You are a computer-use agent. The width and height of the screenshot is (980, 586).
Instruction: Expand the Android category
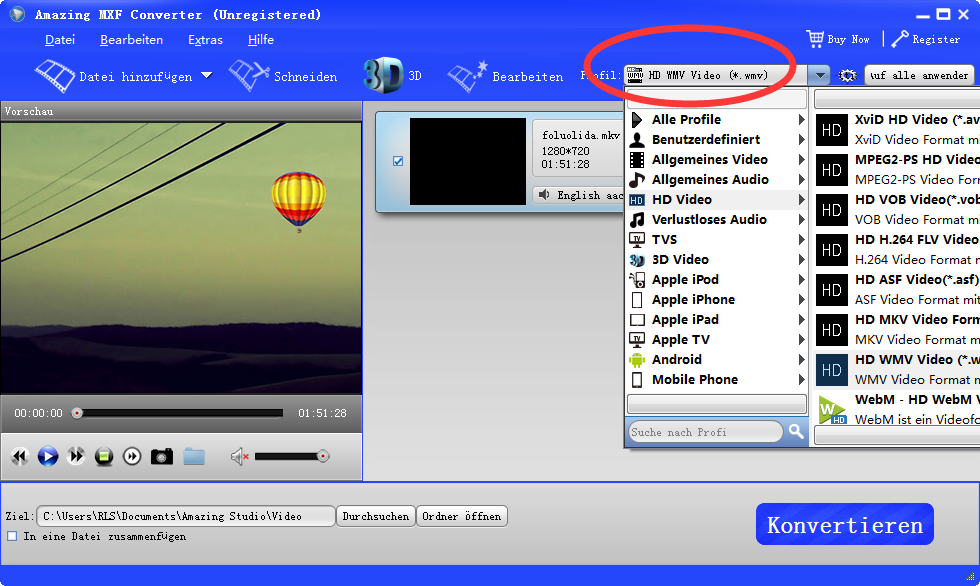(x=717, y=359)
